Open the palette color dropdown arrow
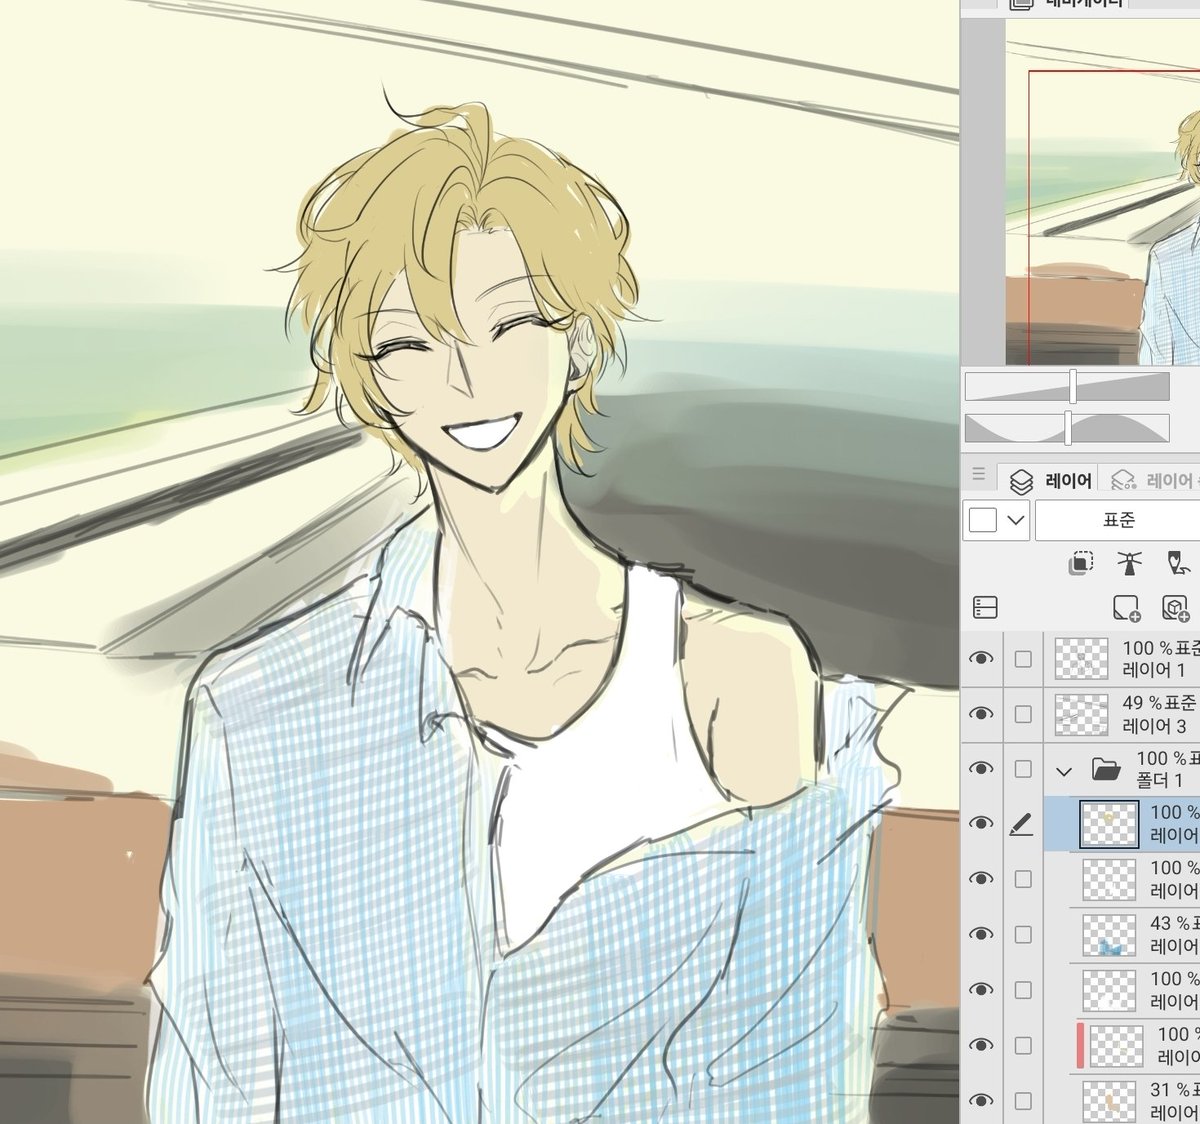Screen dimensions: 1200x1124 tap(1016, 520)
